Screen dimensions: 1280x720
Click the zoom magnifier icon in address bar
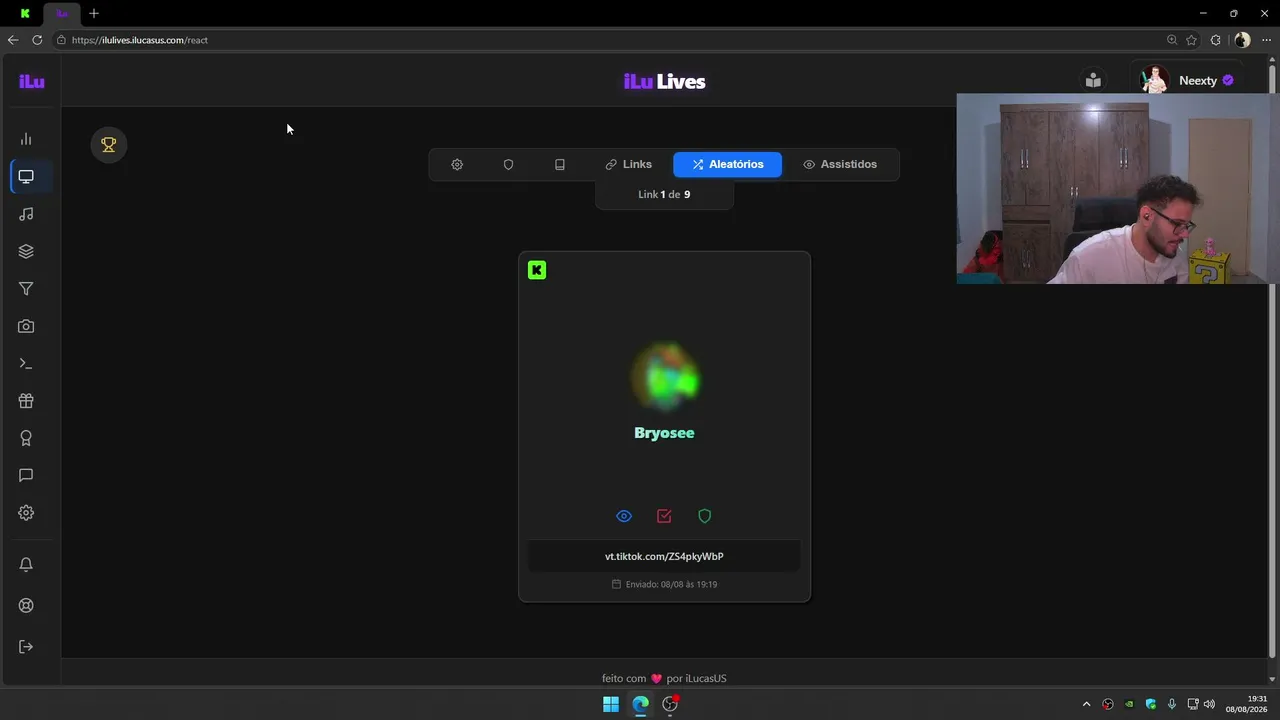1172,40
